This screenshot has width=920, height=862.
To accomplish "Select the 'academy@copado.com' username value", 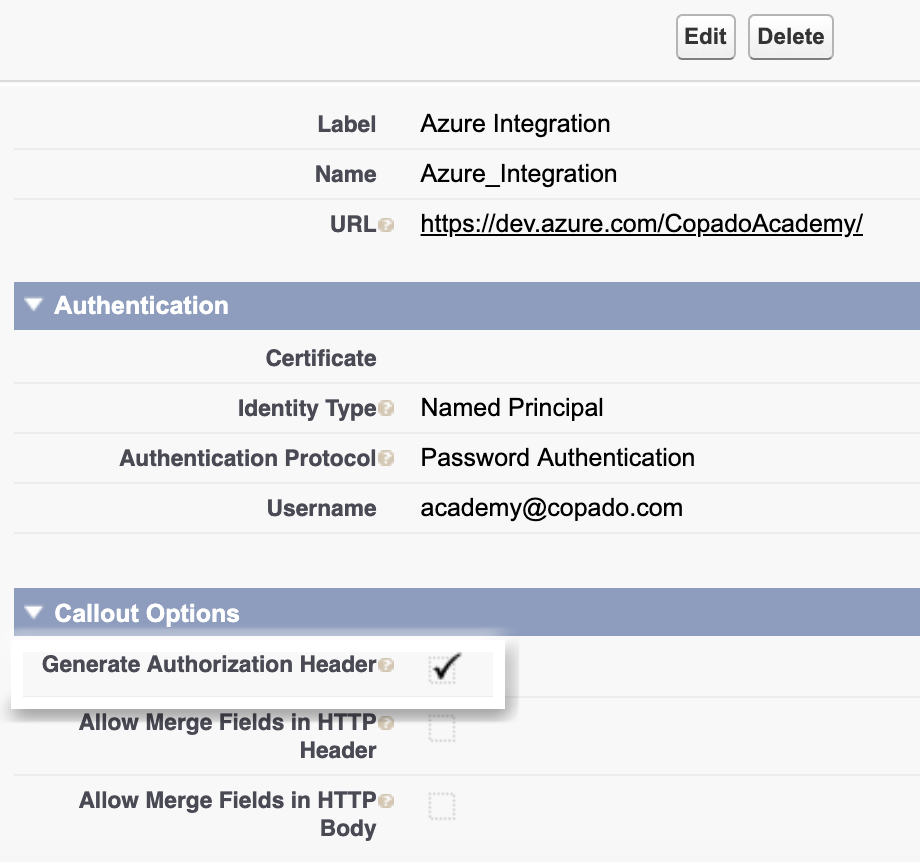I will 552,508.
